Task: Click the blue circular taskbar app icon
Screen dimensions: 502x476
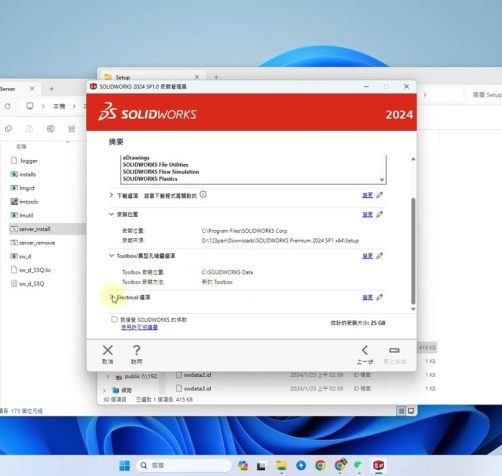Action: [x=301, y=465]
